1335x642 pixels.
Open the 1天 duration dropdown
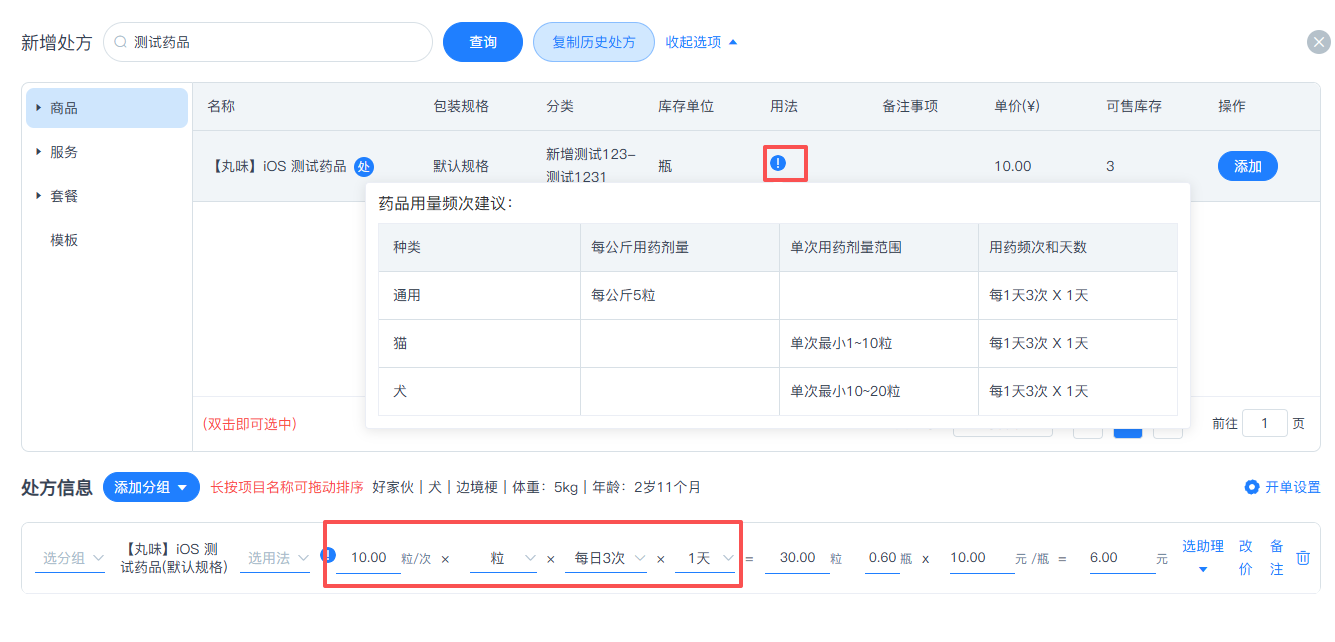click(x=705, y=558)
